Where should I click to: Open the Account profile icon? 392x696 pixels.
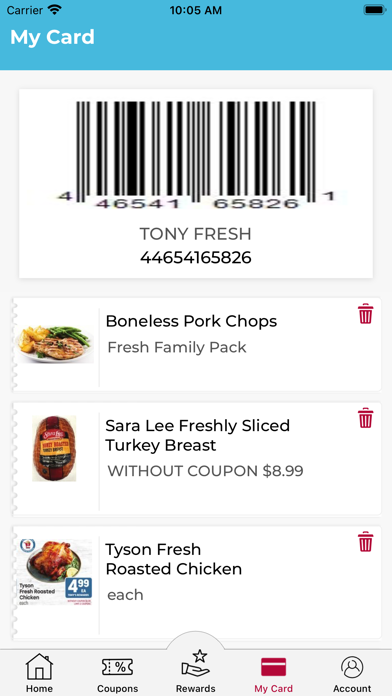pos(352,667)
